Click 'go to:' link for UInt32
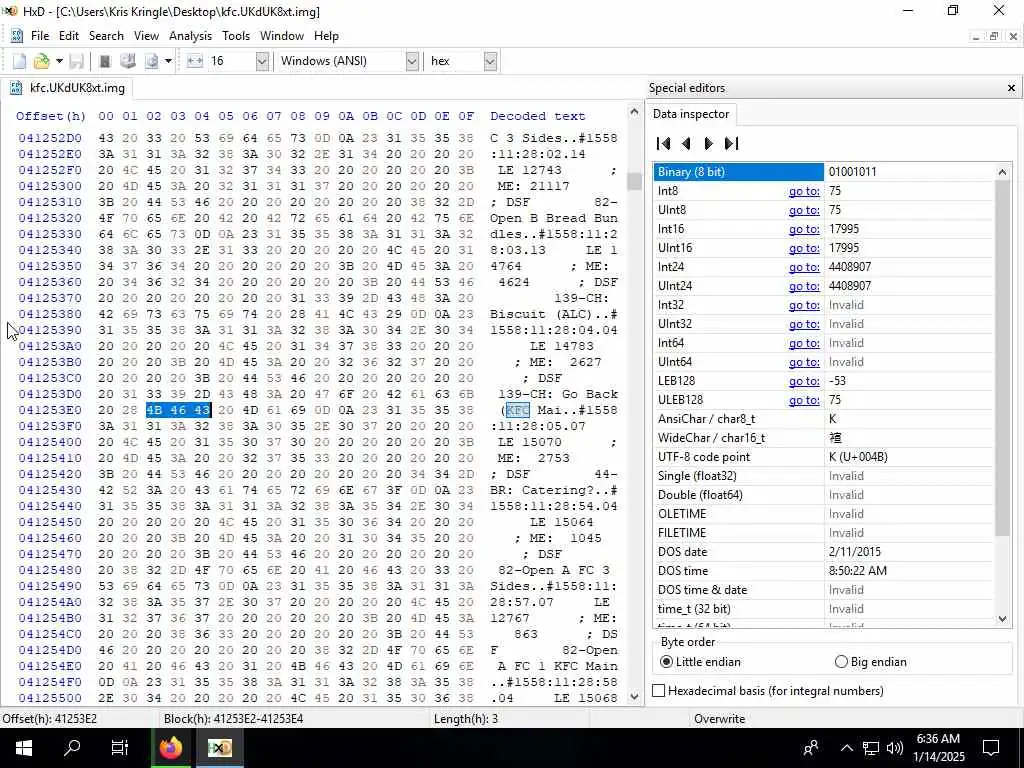The height and width of the screenshot is (768, 1024). (804, 324)
